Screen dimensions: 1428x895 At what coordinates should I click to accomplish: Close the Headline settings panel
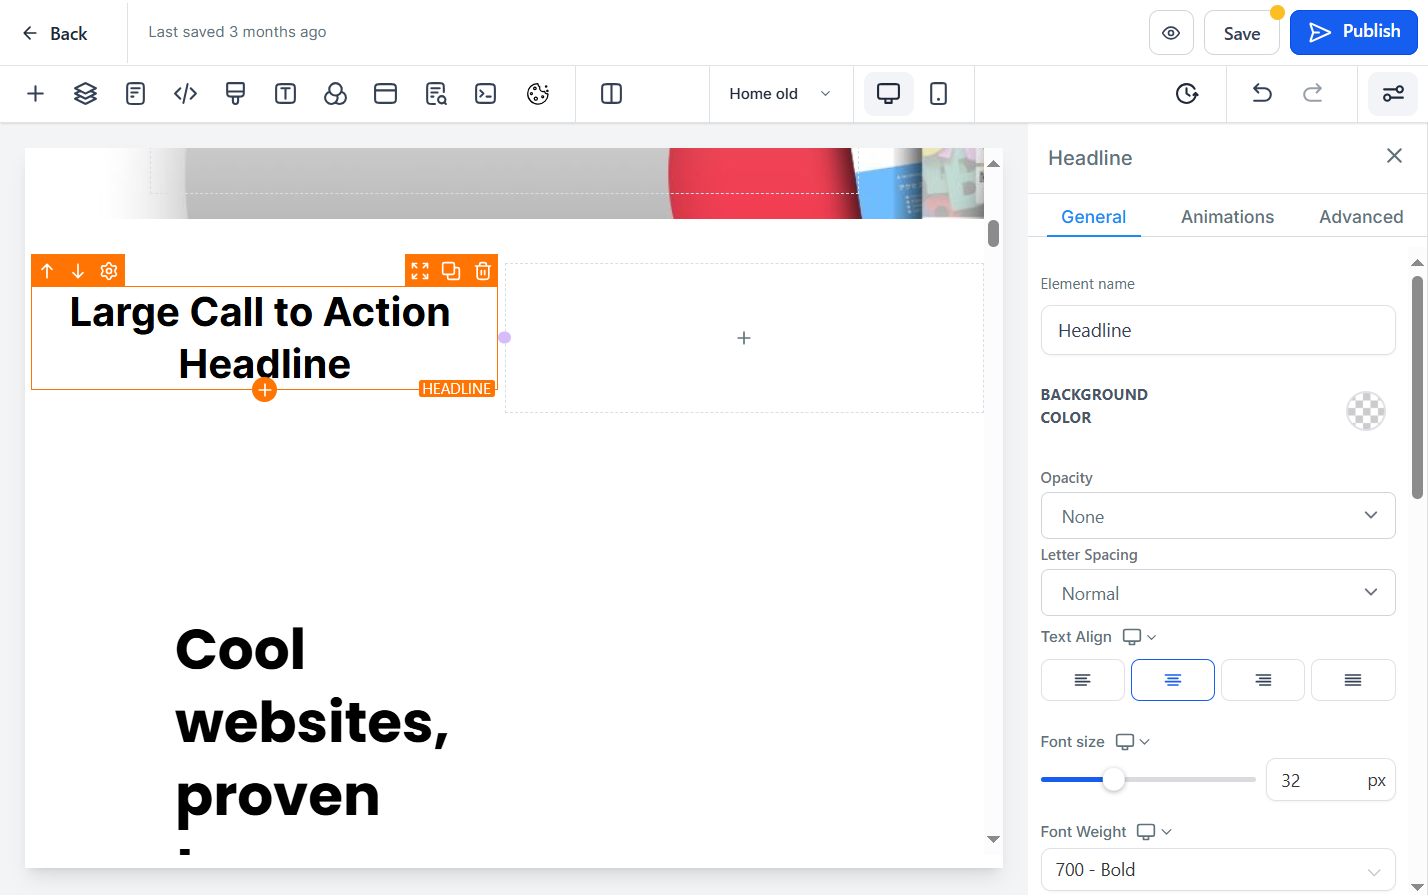coord(1394,156)
